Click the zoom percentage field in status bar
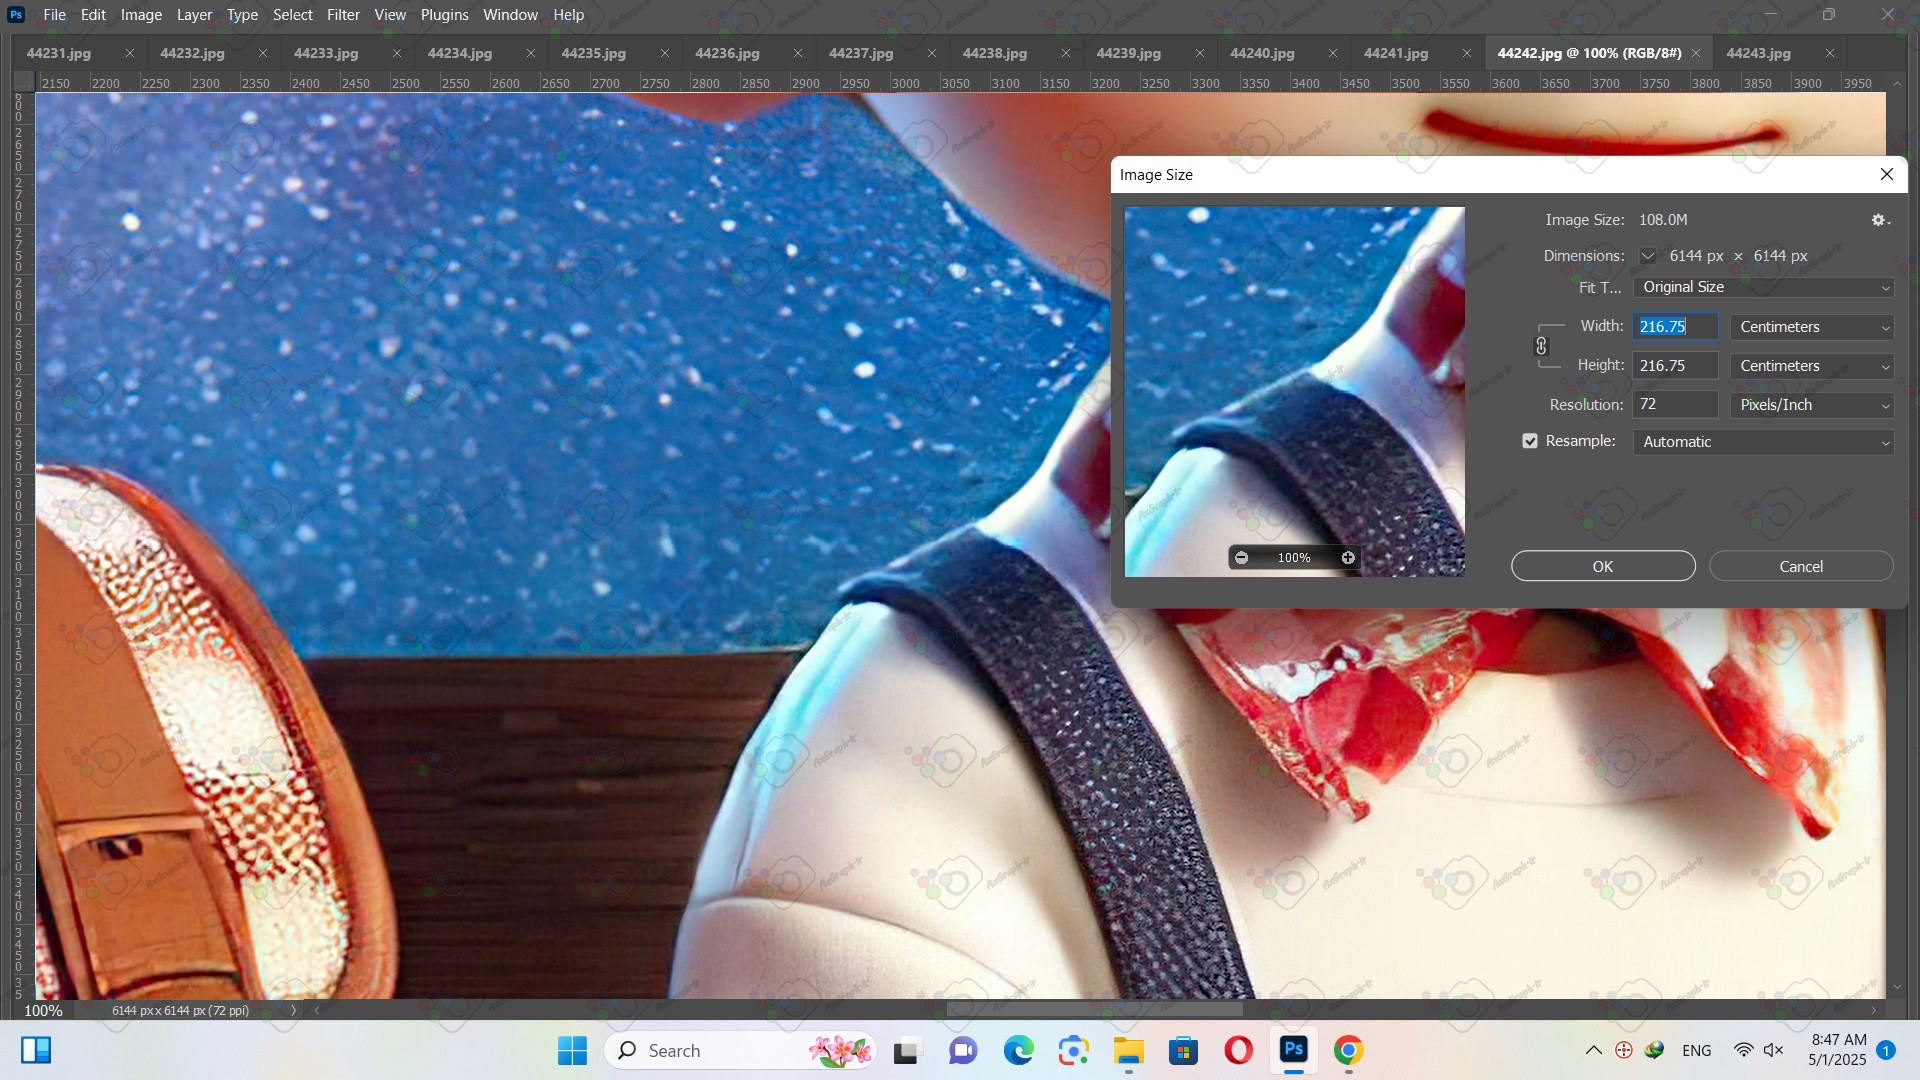The image size is (1920, 1080). (43, 1010)
